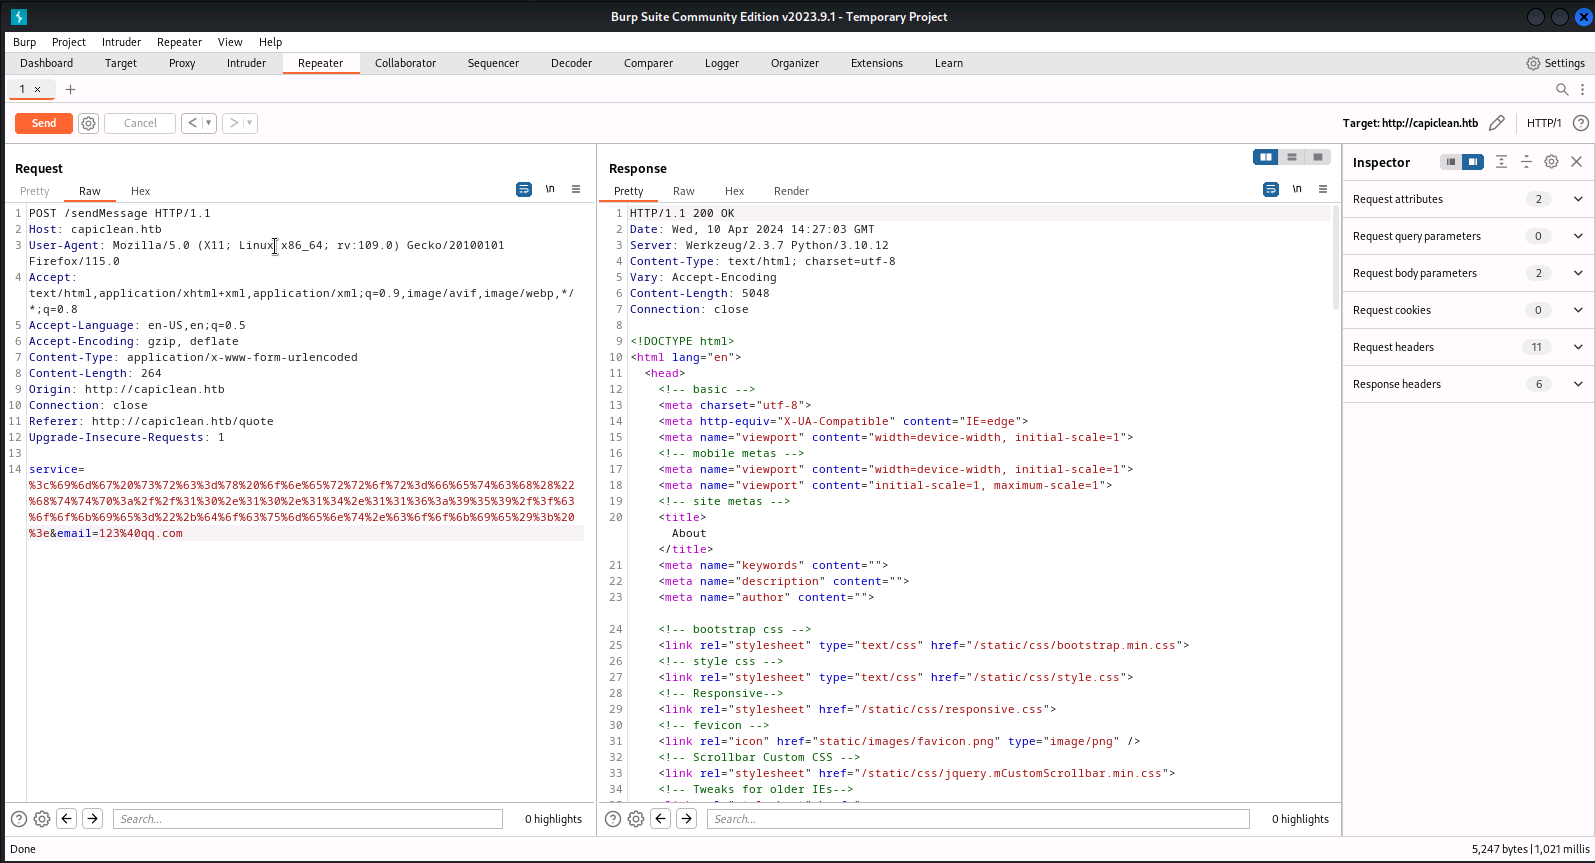The image size is (1595, 863).
Task: Go to next response search match
Action: (x=686, y=819)
